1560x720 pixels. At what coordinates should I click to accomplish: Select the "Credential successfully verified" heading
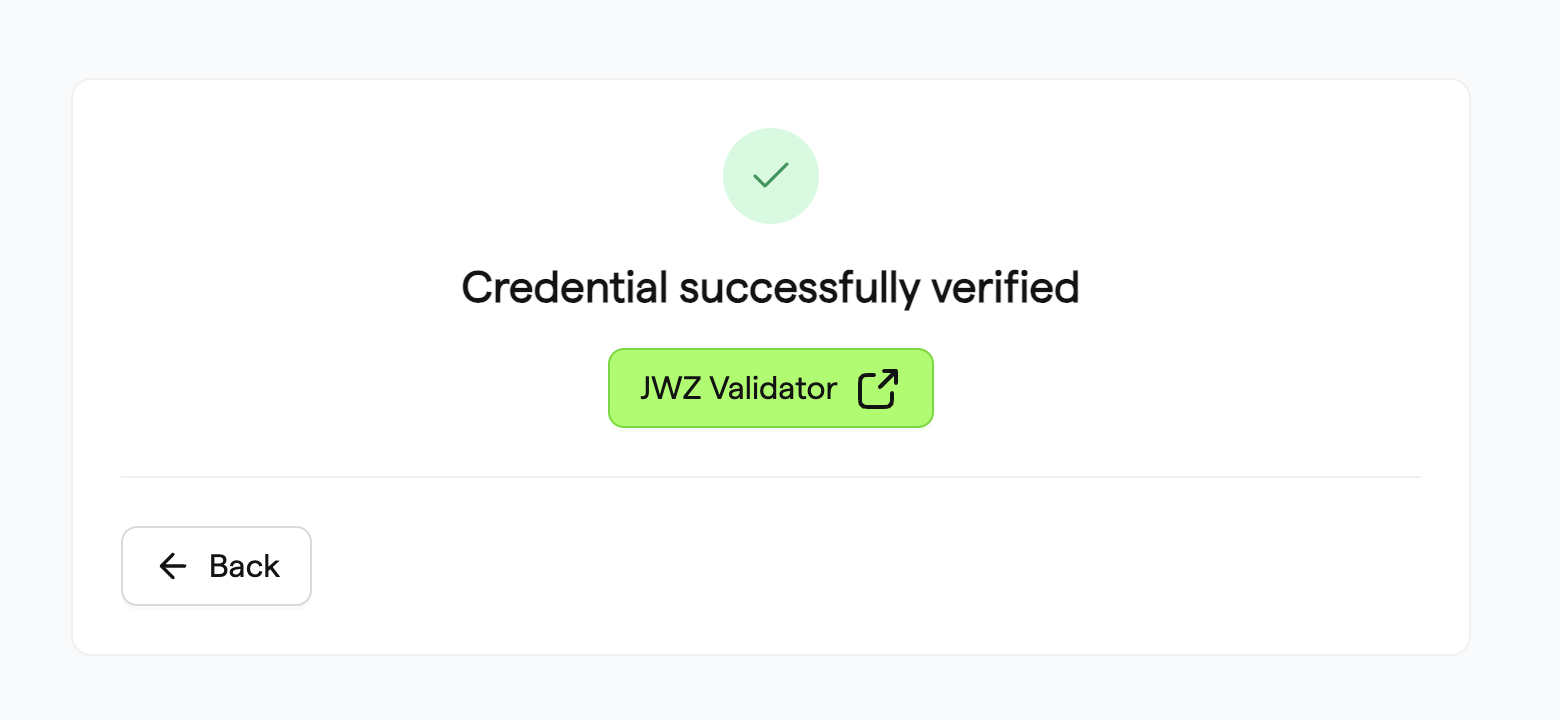(771, 288)
